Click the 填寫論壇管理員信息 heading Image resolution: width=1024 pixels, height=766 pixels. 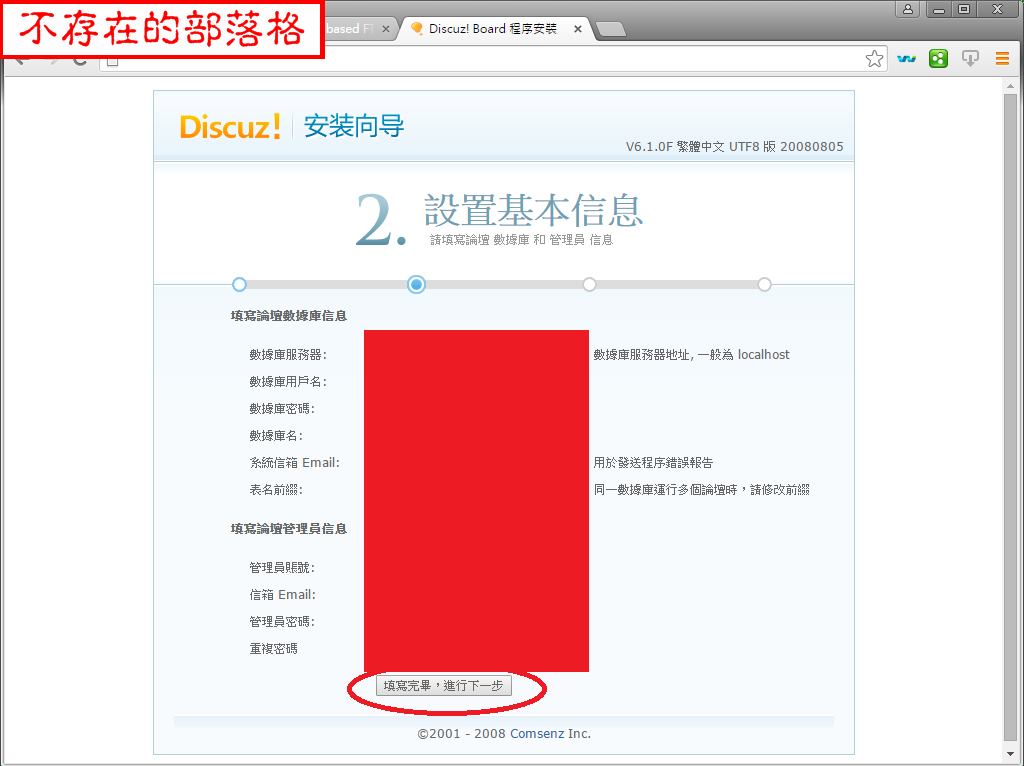(289, 529)
